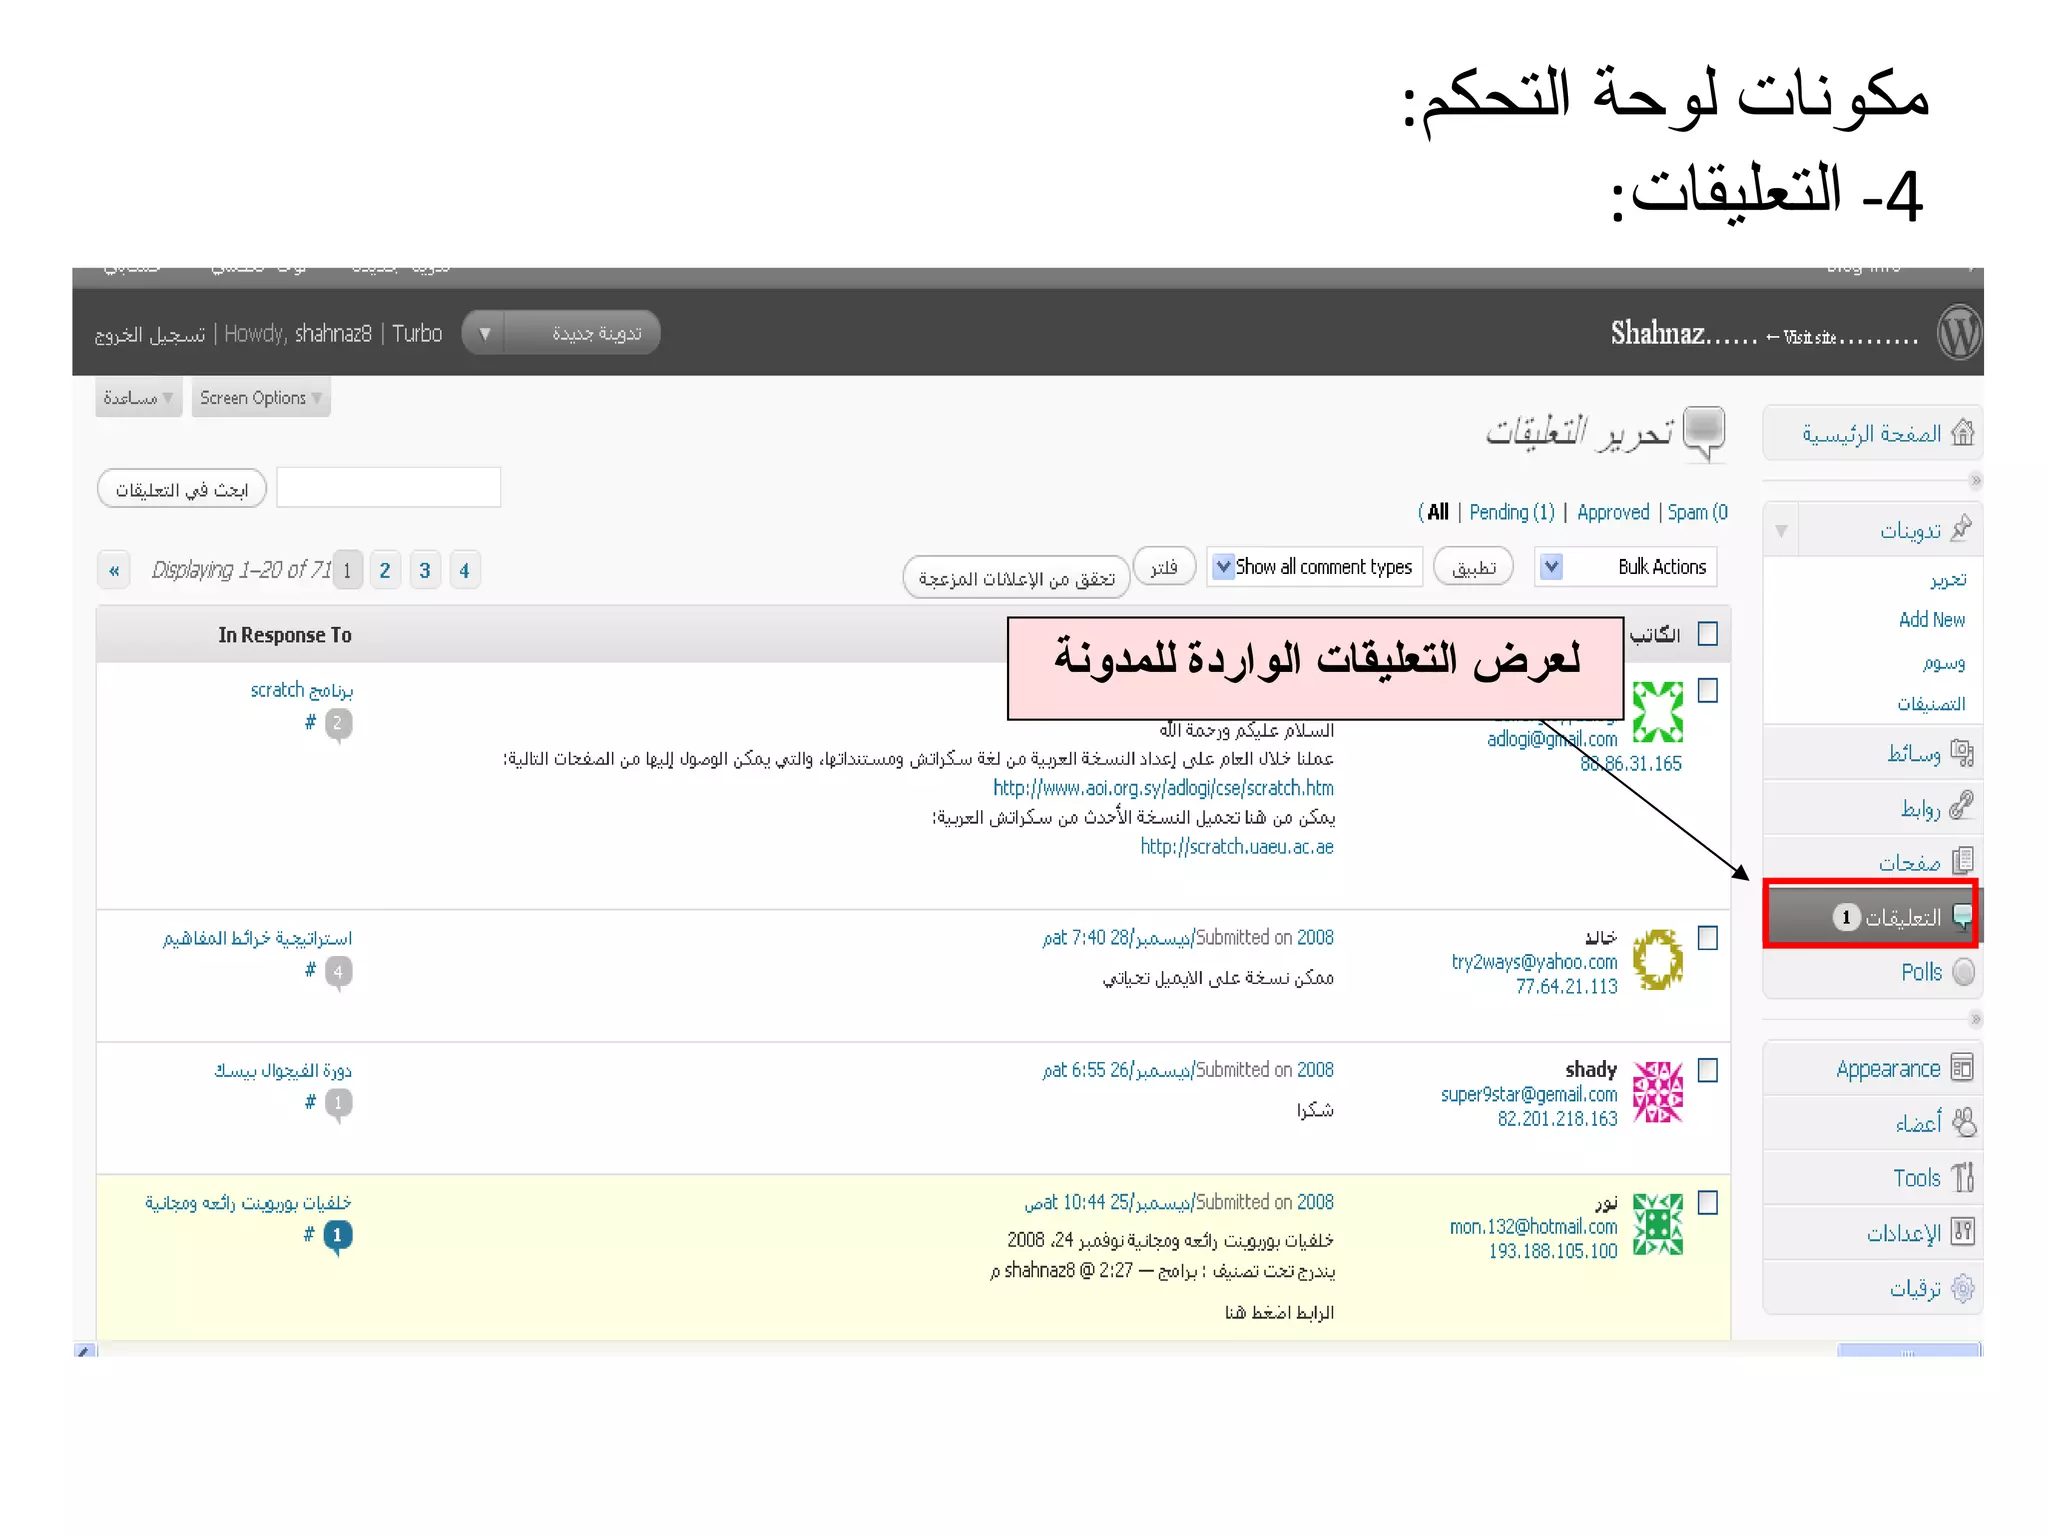Collapse the posts menu arrow in sidebar

point(1781,530)
